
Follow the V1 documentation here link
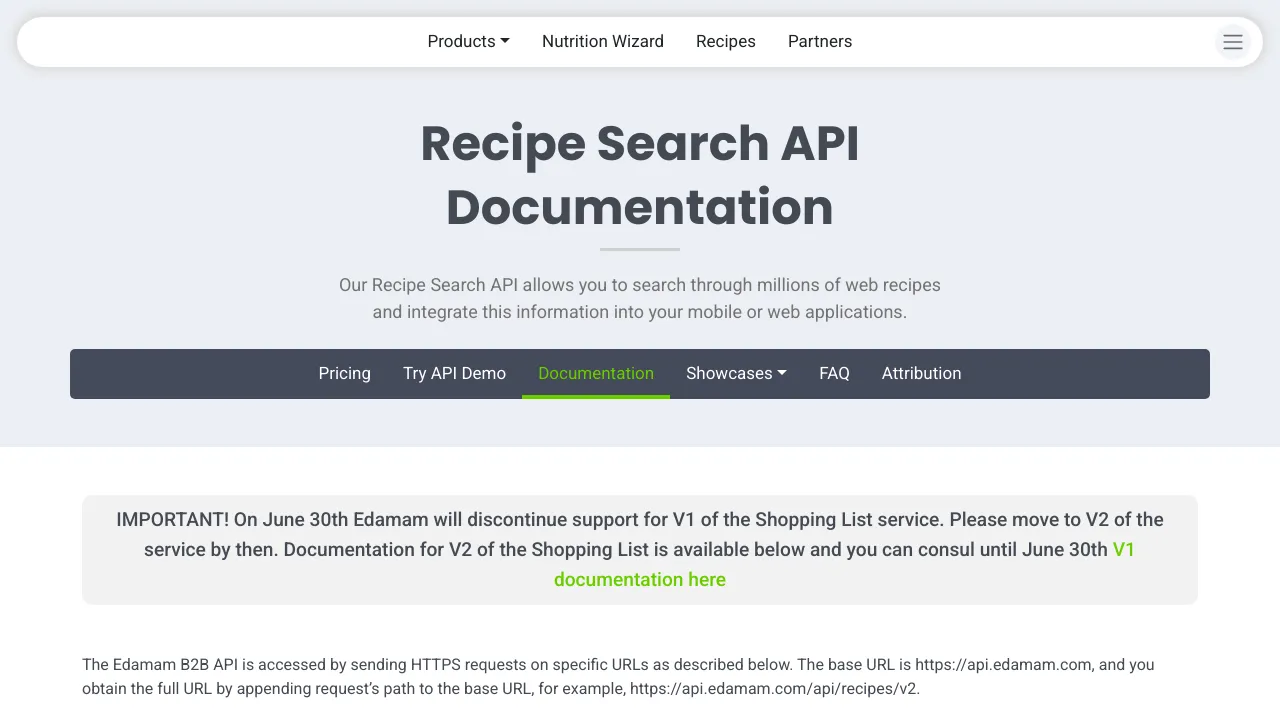pos(640,579)
